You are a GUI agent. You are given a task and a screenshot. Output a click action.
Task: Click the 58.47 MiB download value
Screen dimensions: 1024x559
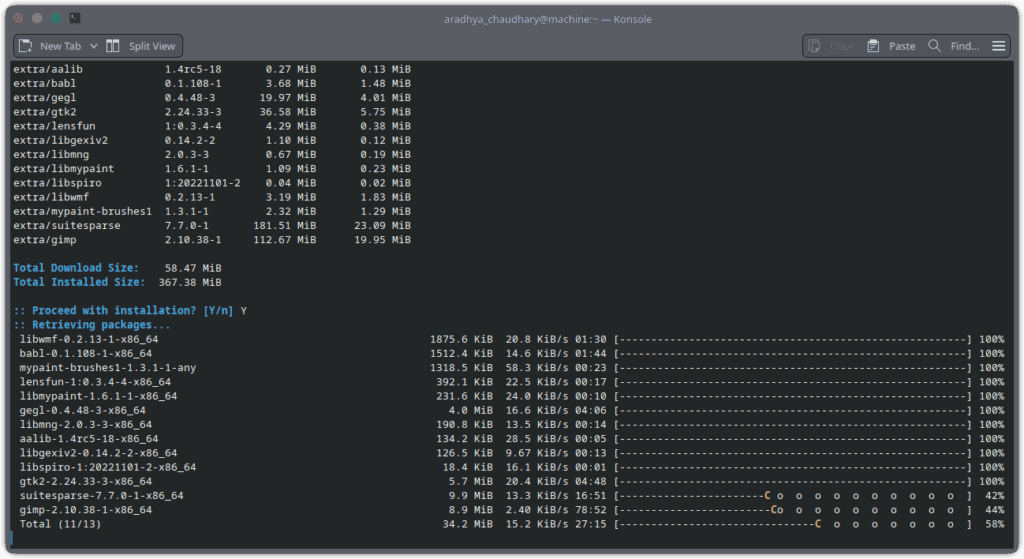pyautogui.click(x=193, y=268)
